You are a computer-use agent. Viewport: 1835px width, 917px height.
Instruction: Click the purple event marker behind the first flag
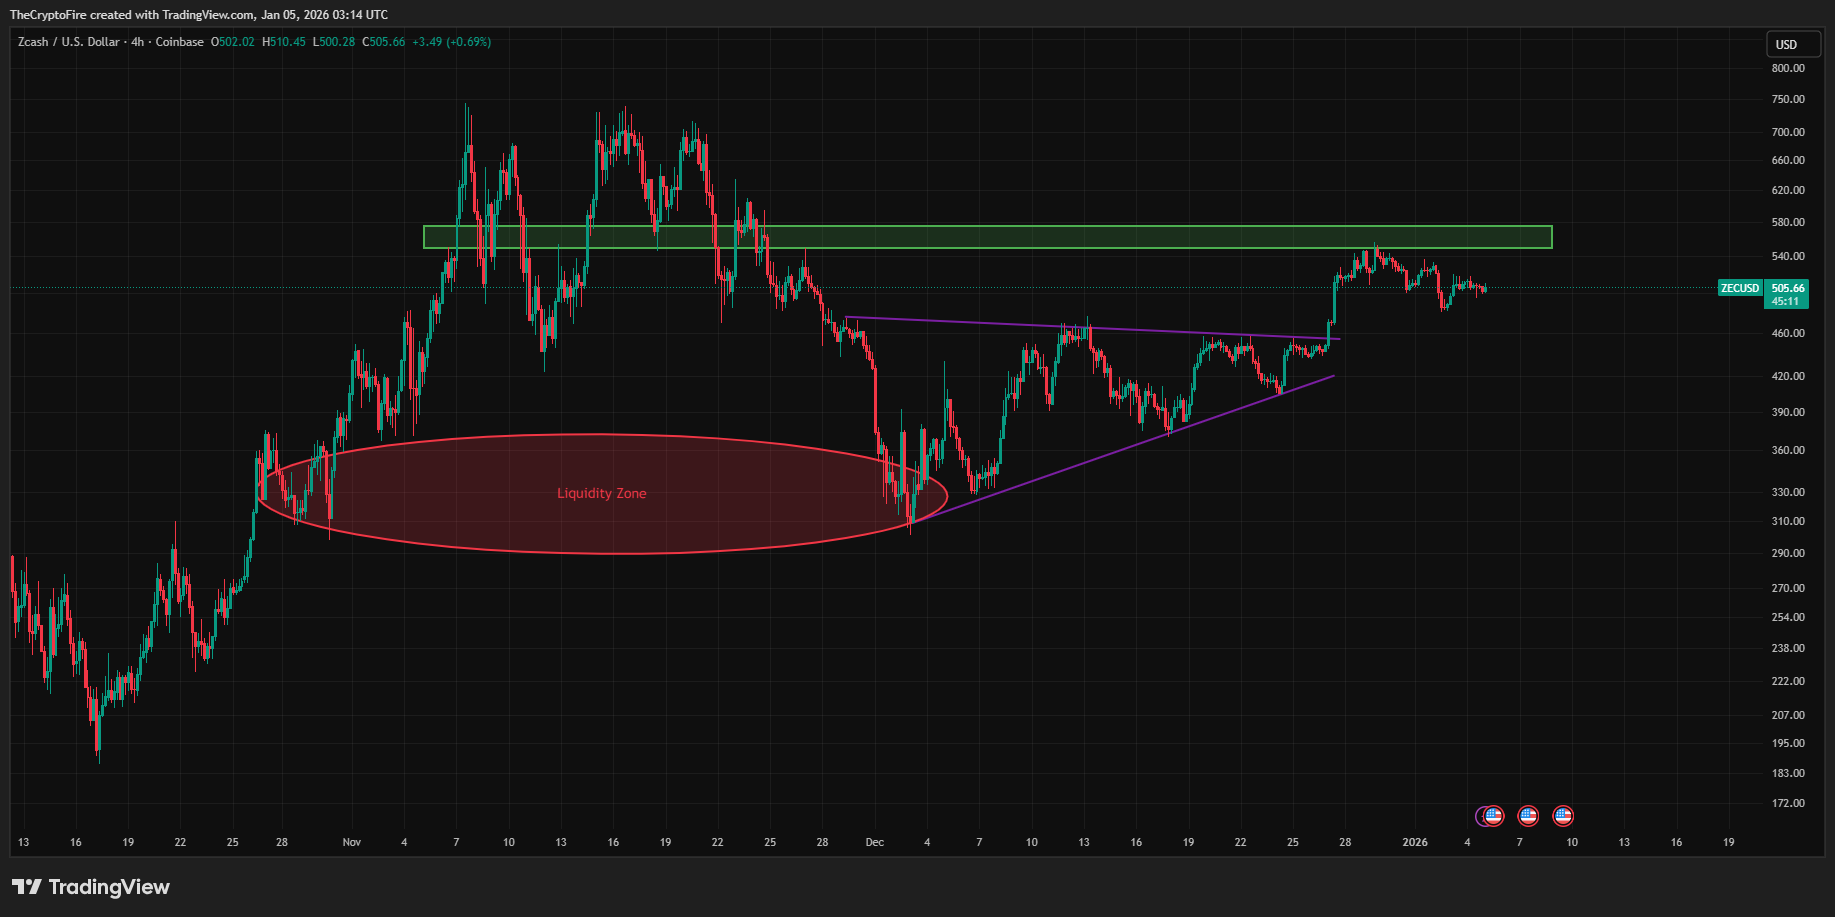click(1484, 816)
